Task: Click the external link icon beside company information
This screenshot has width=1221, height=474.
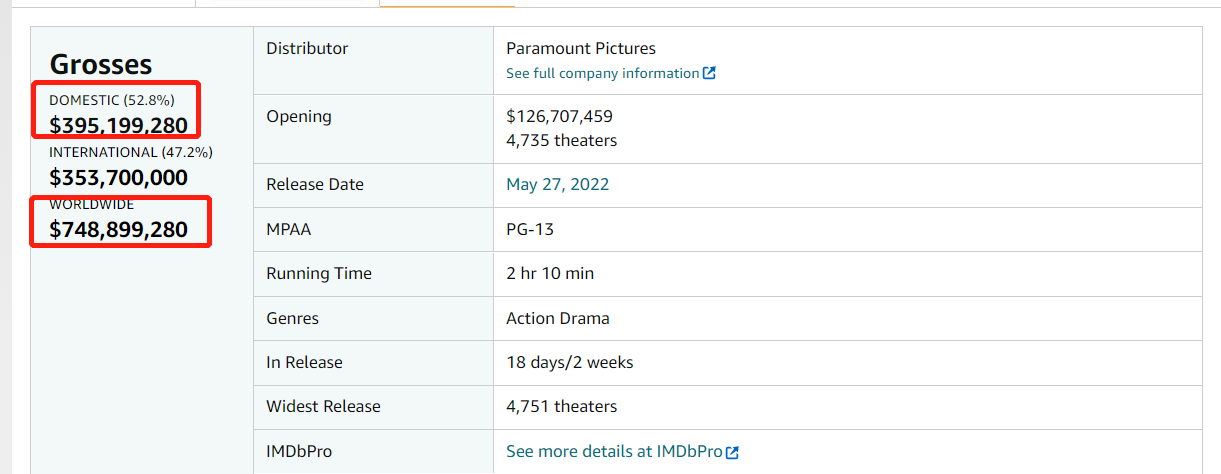Action: [x=709, y=73]
